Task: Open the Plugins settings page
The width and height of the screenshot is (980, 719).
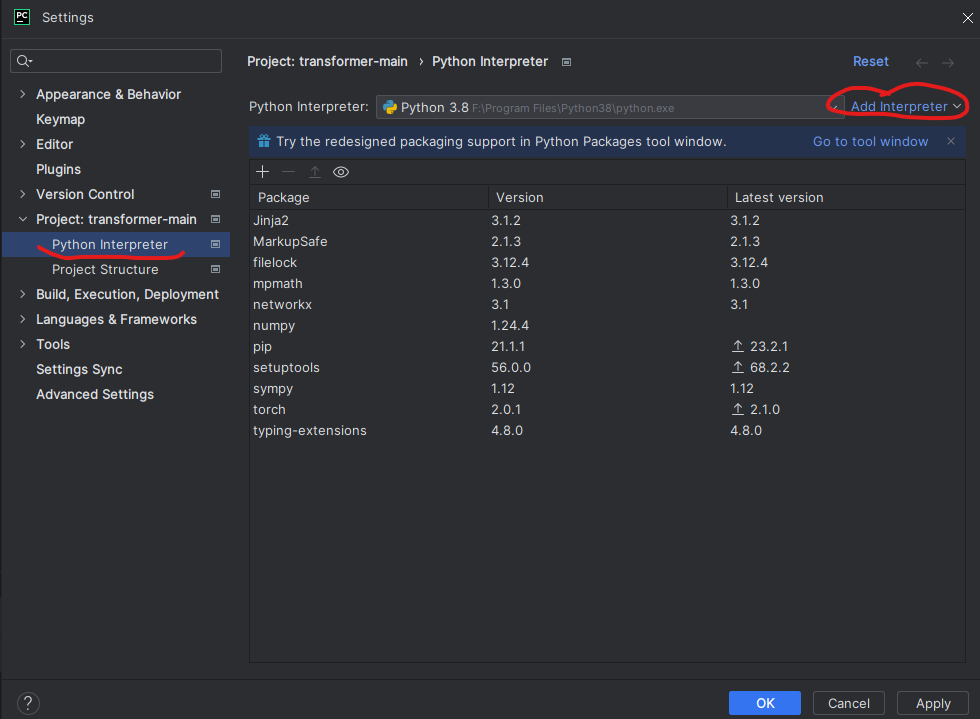Action: tap(58, 169)
